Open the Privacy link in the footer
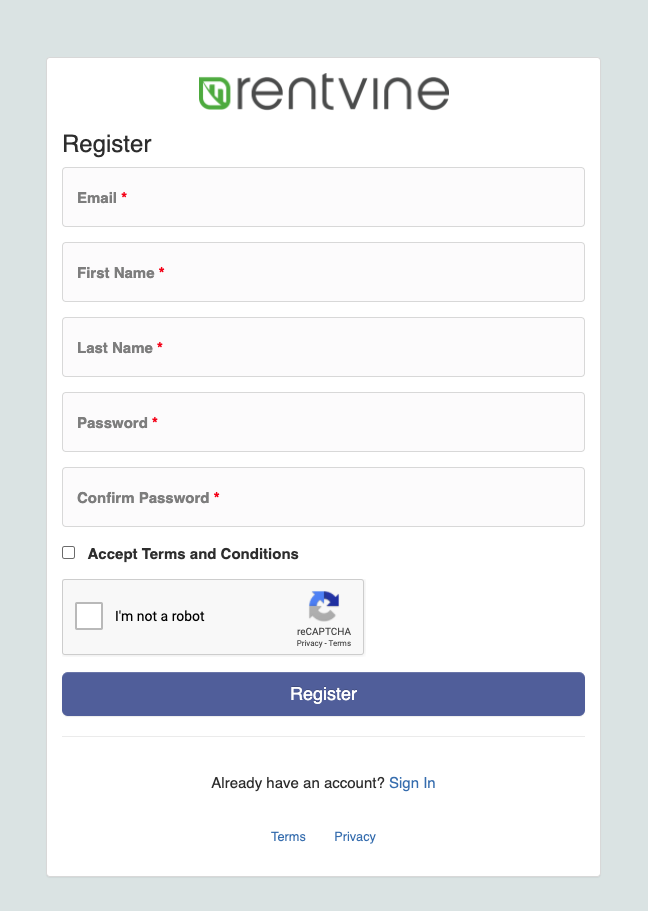The height and width of the screenshot is (911, 648). point(355,837)
